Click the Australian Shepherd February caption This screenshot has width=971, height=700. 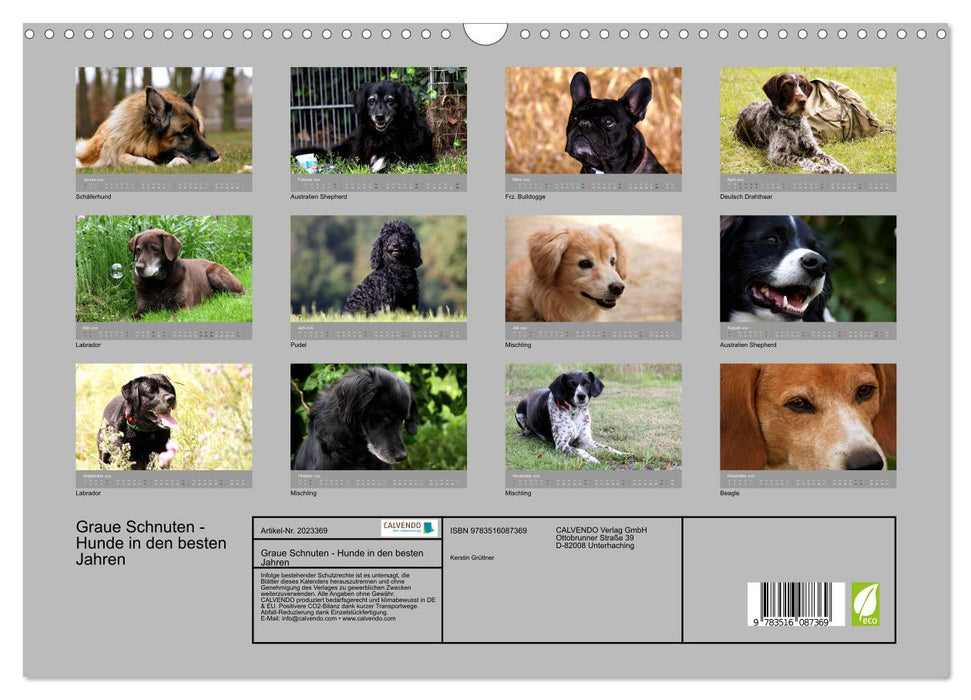(x=318, y=196)
